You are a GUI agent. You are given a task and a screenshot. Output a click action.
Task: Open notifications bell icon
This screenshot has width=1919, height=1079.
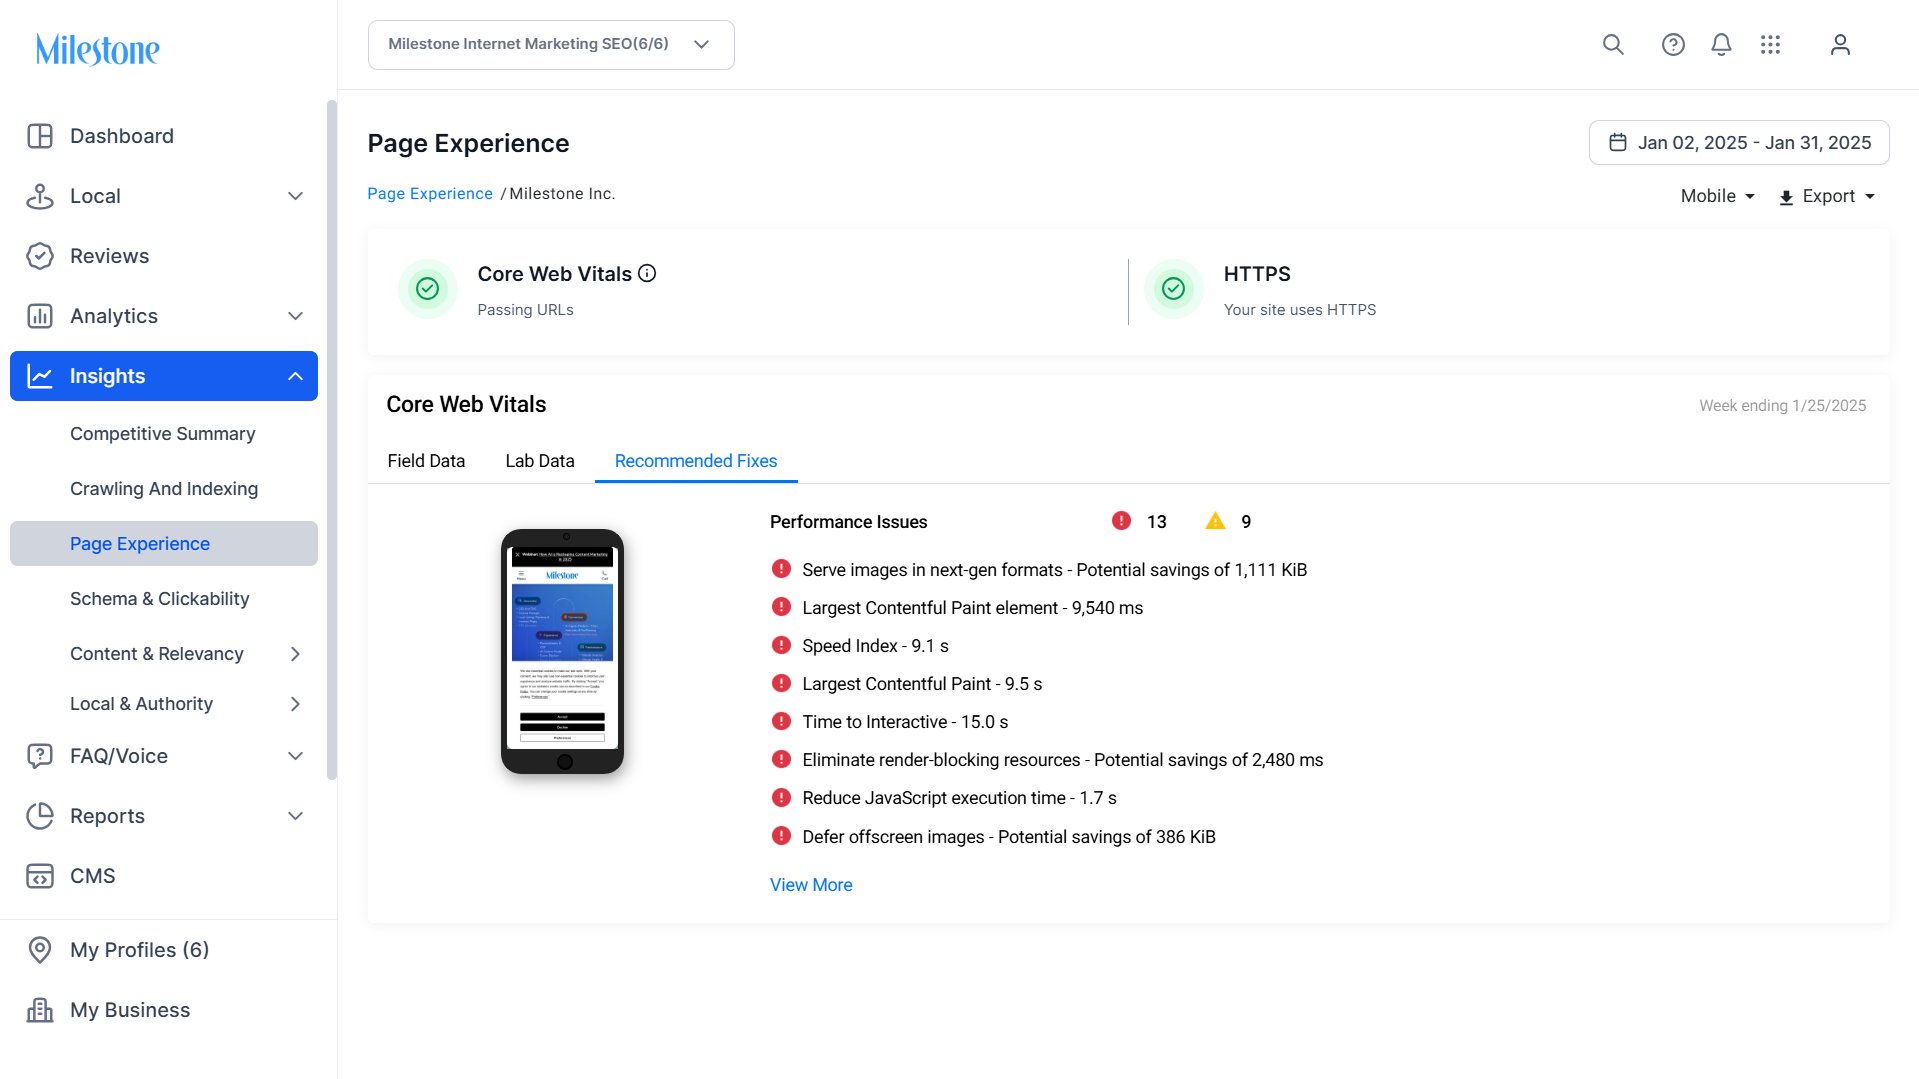[1721, 45]
